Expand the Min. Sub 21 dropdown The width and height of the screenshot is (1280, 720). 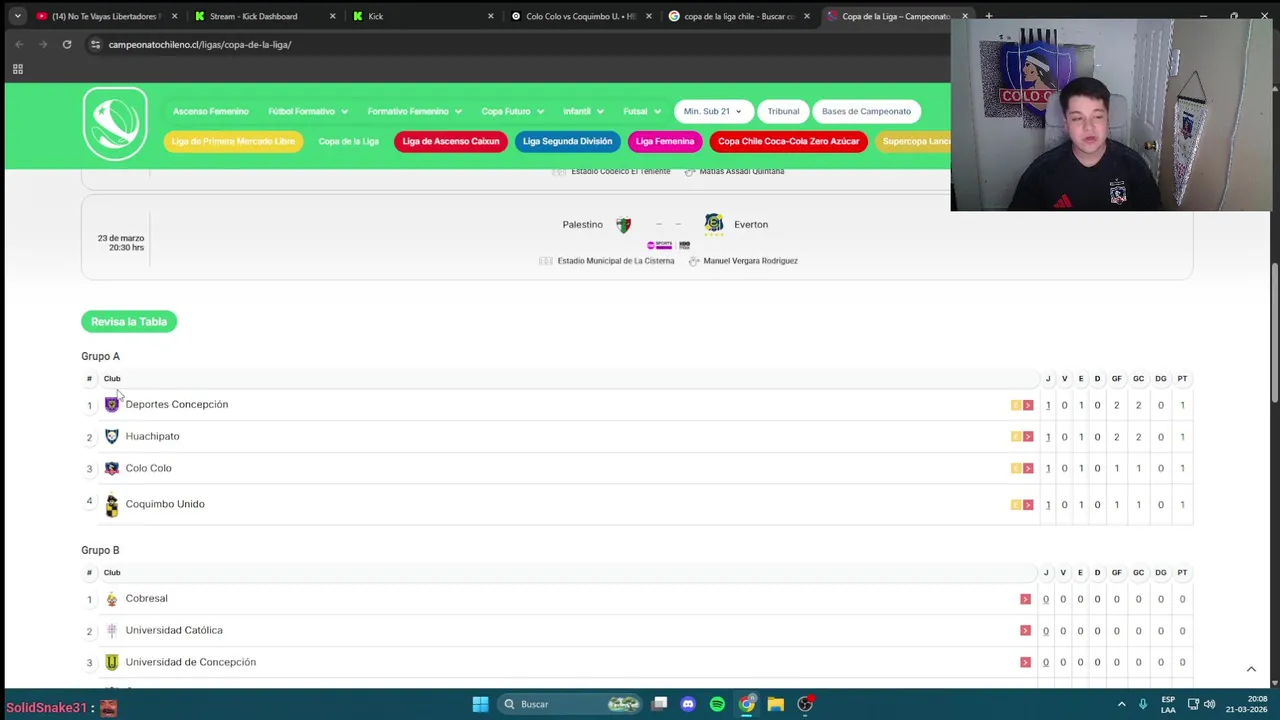(x=714, y=111)
